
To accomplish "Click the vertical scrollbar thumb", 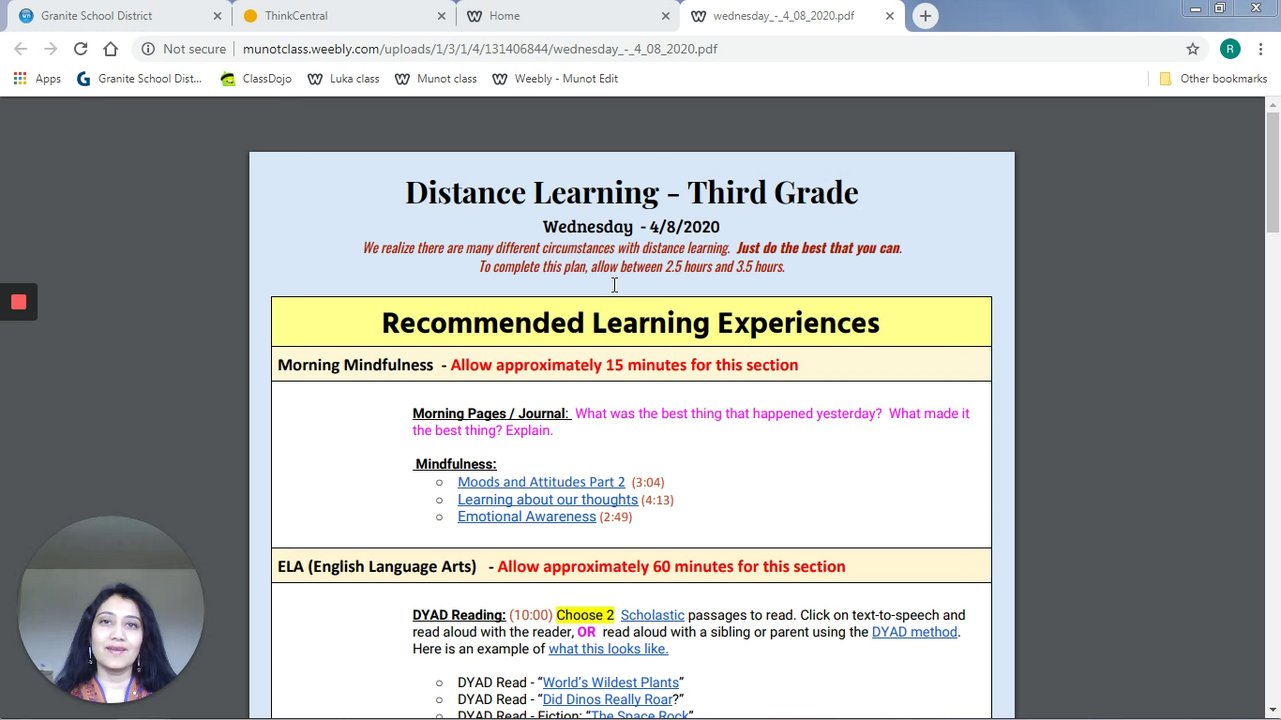I will [x=1273, y=172].
